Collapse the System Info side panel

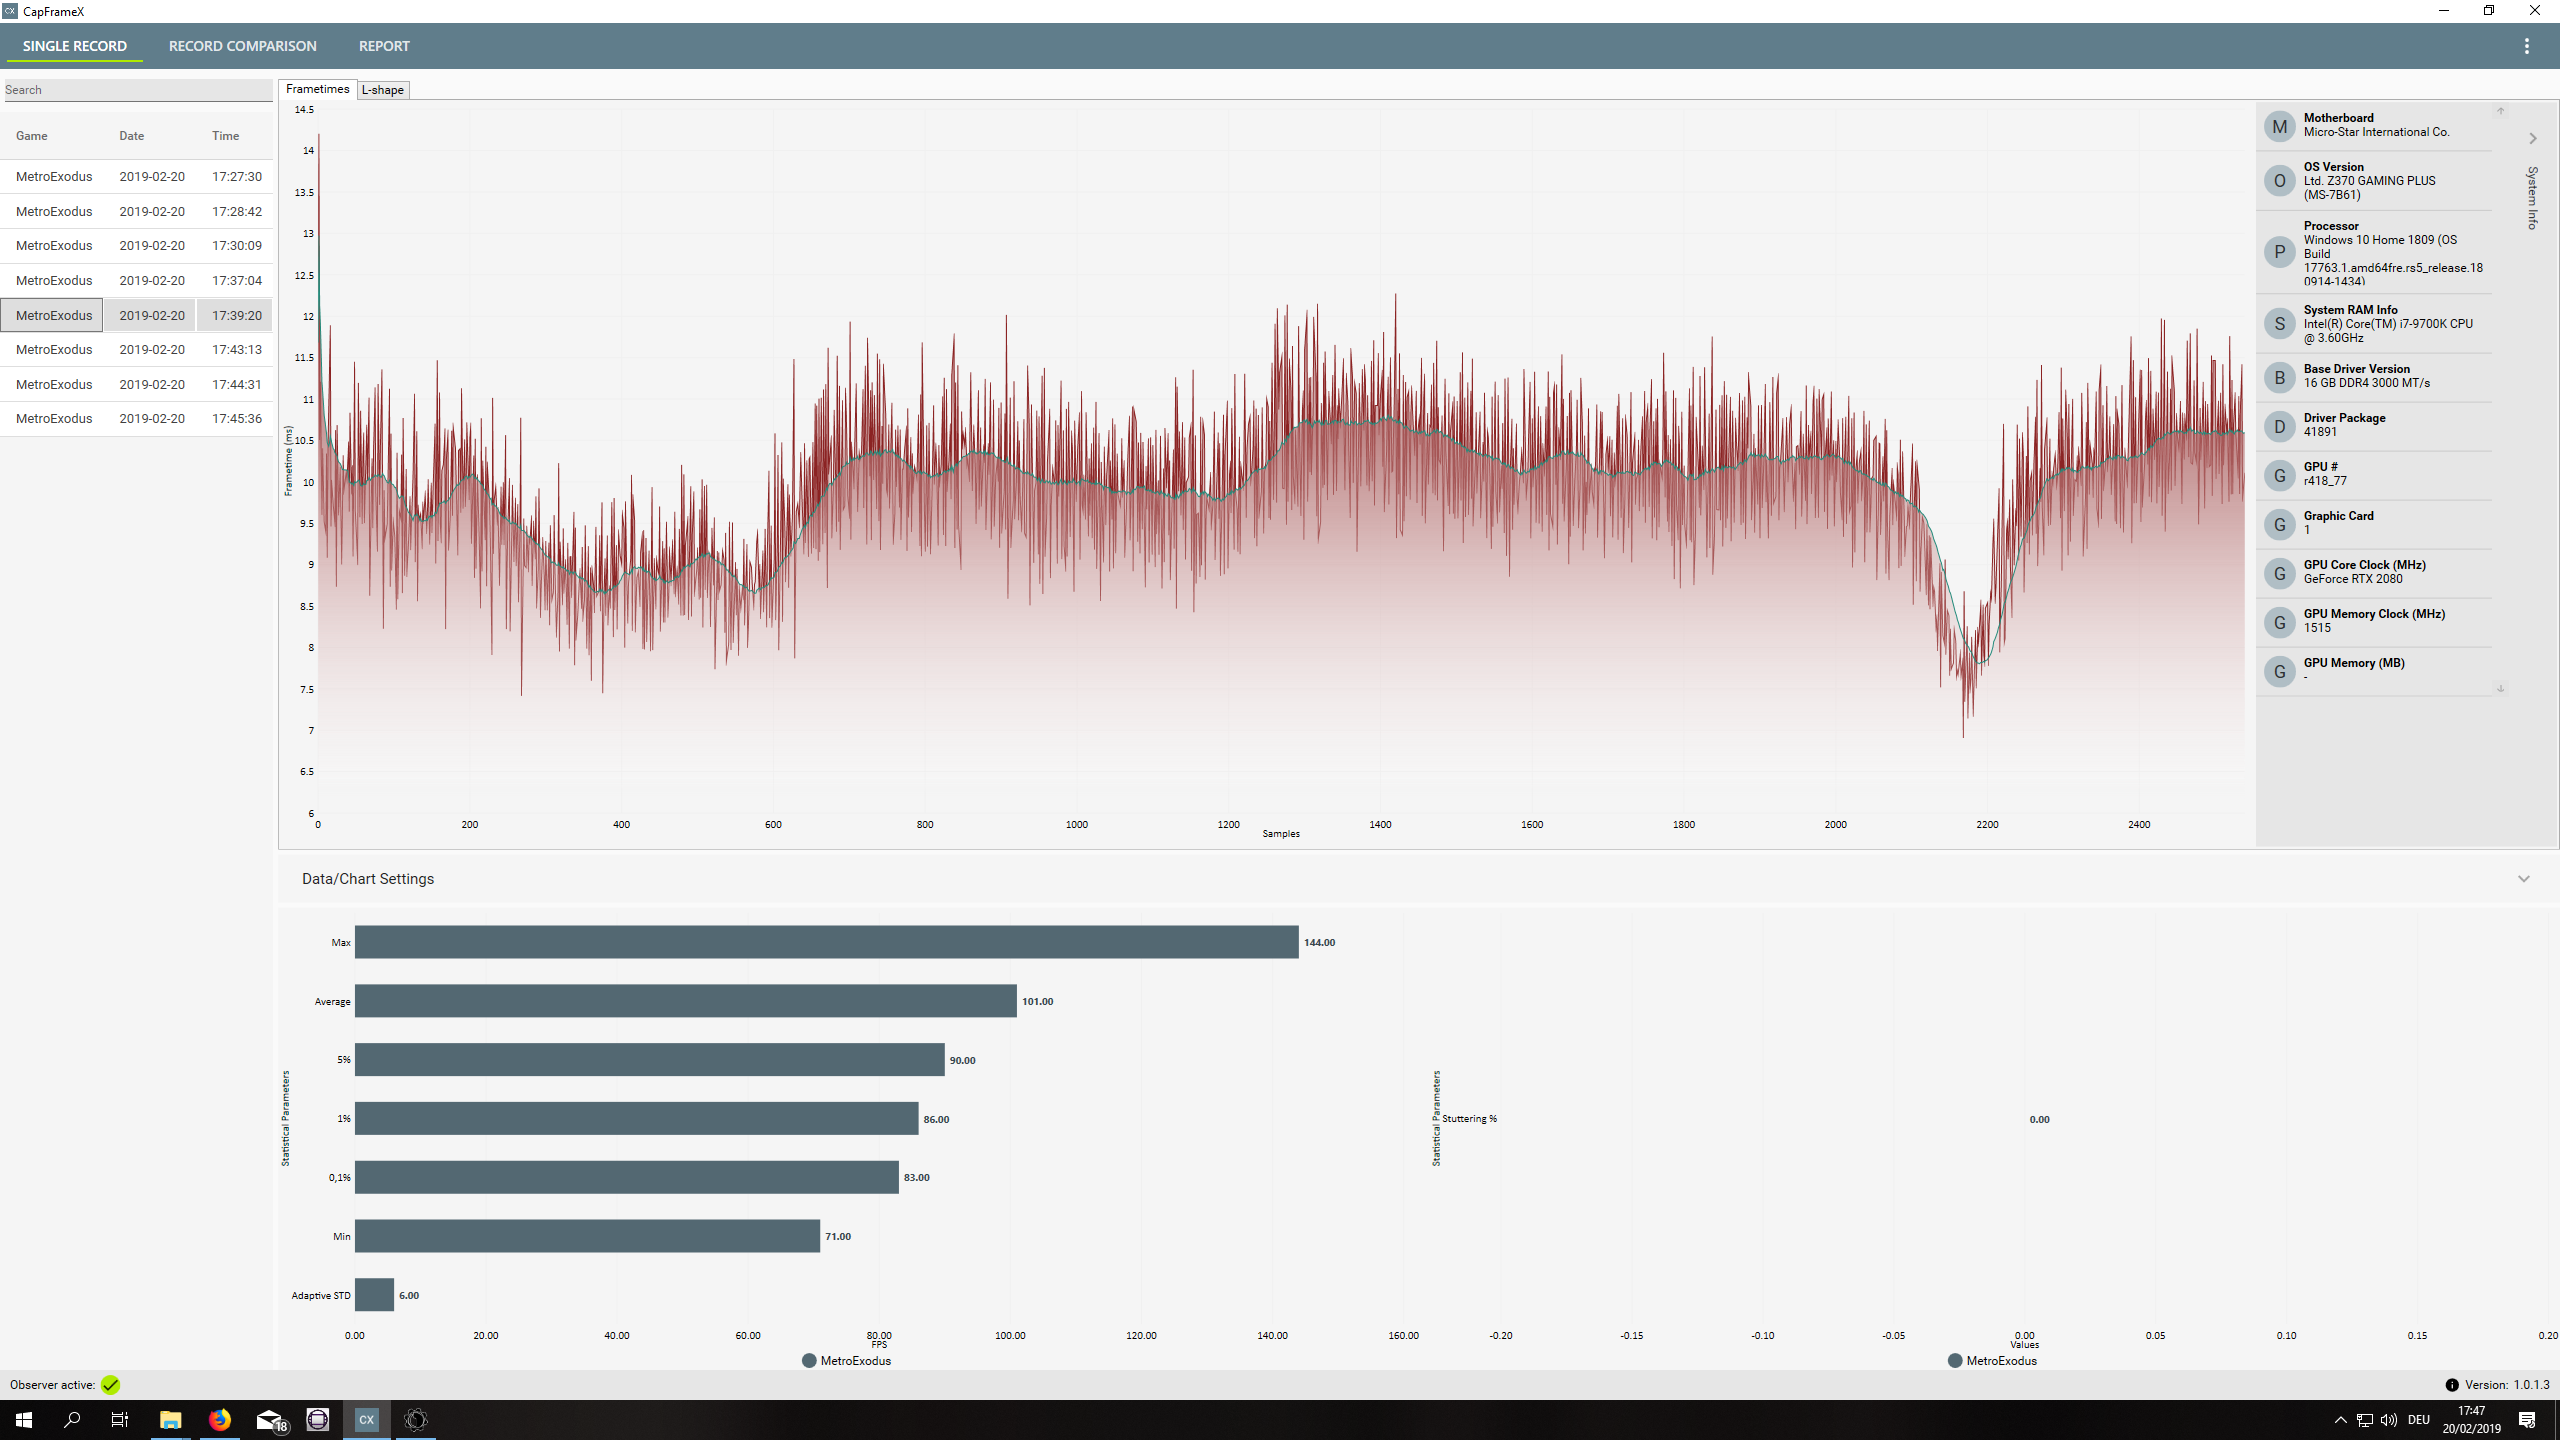(x=2532, y=138)
